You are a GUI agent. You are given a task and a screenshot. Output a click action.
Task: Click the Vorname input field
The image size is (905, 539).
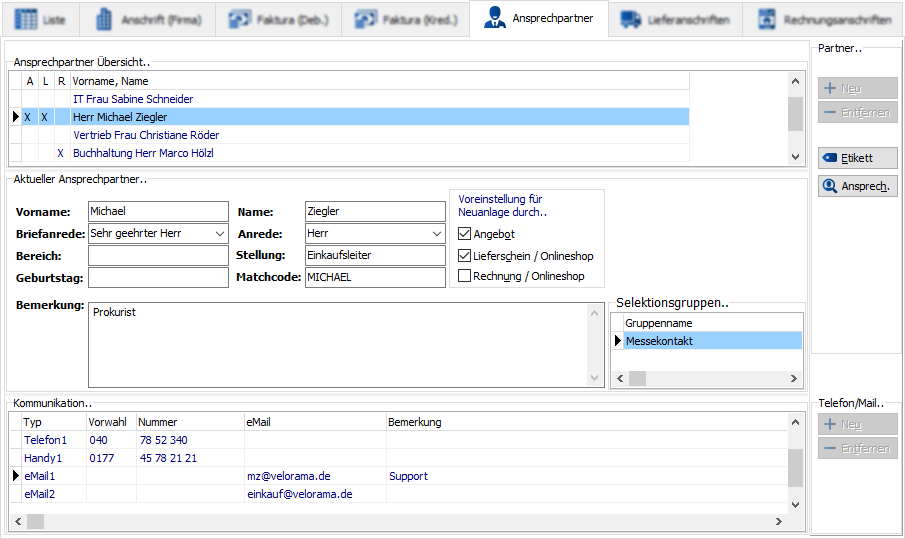pos(158,211)
